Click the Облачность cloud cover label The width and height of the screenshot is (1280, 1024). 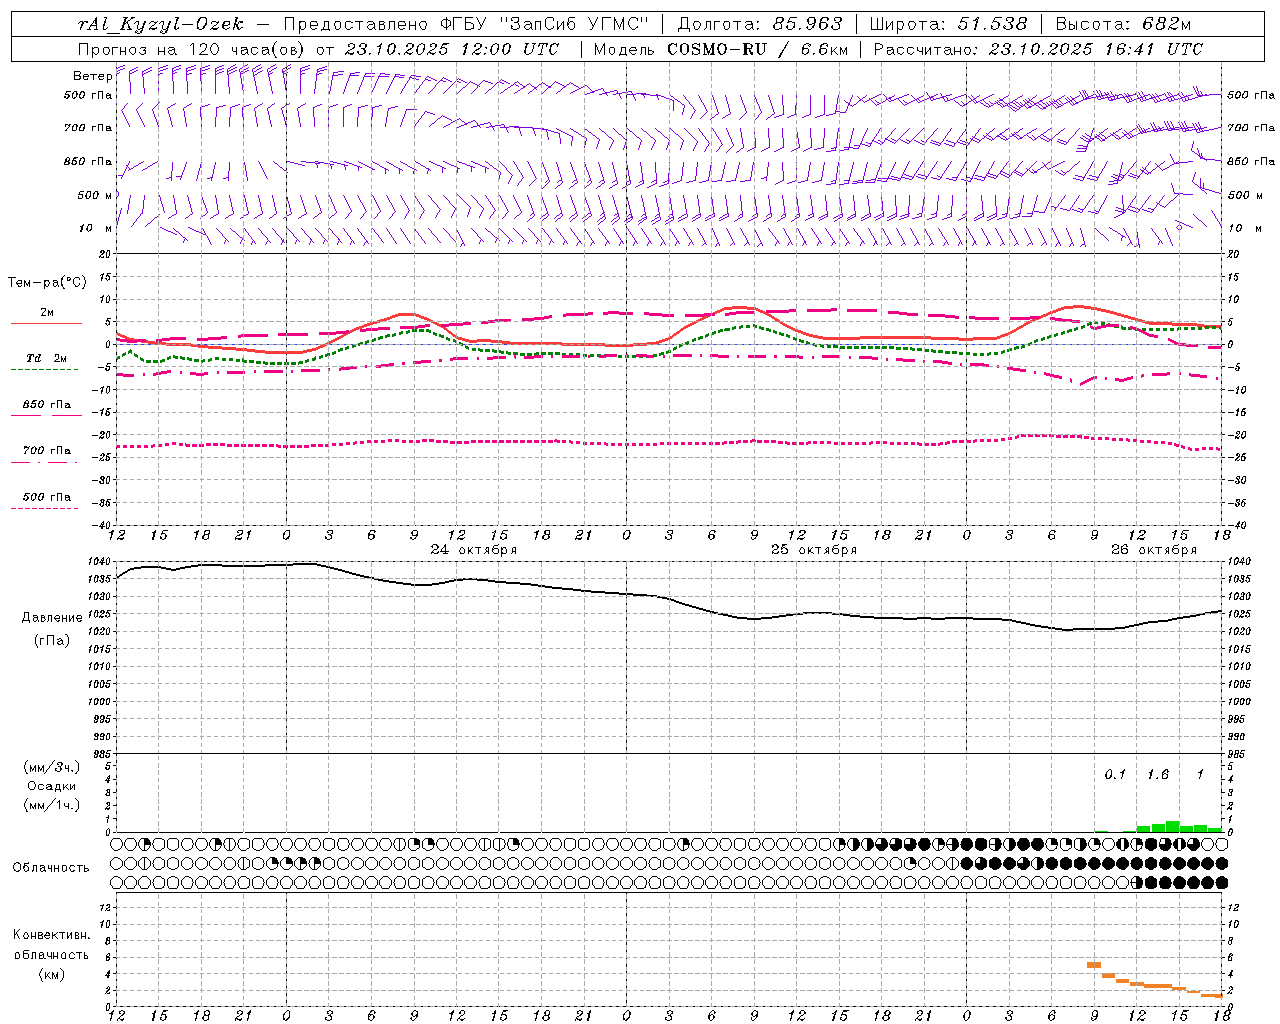click(51, 868)
